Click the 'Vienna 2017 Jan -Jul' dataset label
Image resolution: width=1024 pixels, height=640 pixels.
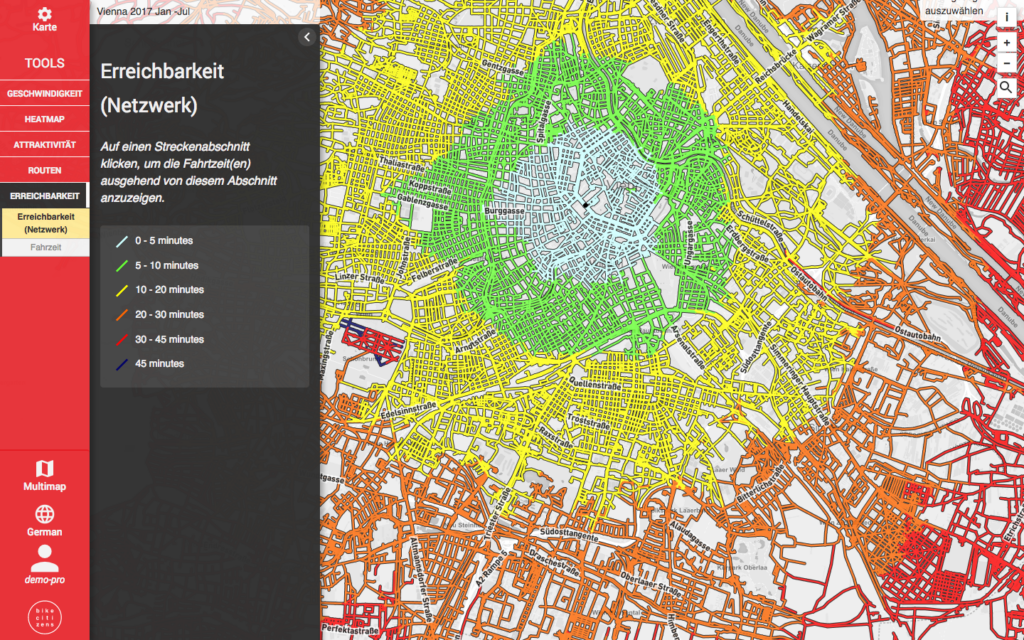click(144, 11)
